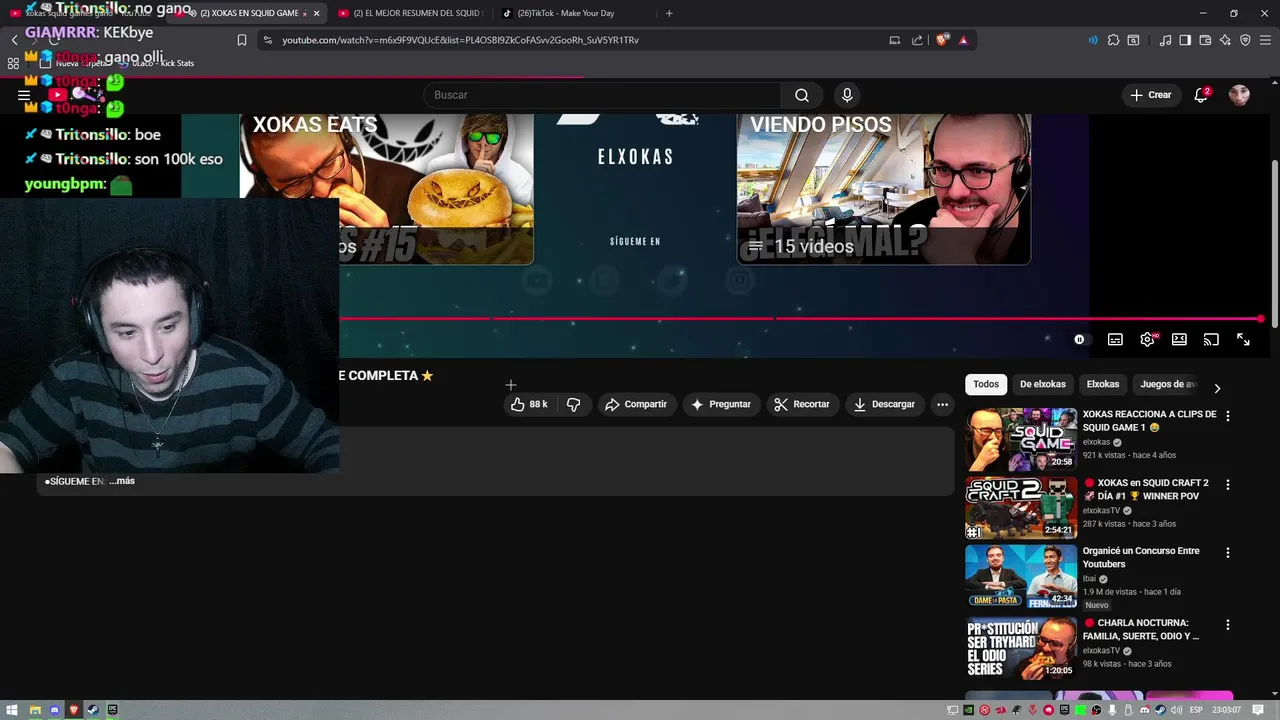1280x720 pixels.
Task: Cast the video to a TV
Action: point(1211,340)
